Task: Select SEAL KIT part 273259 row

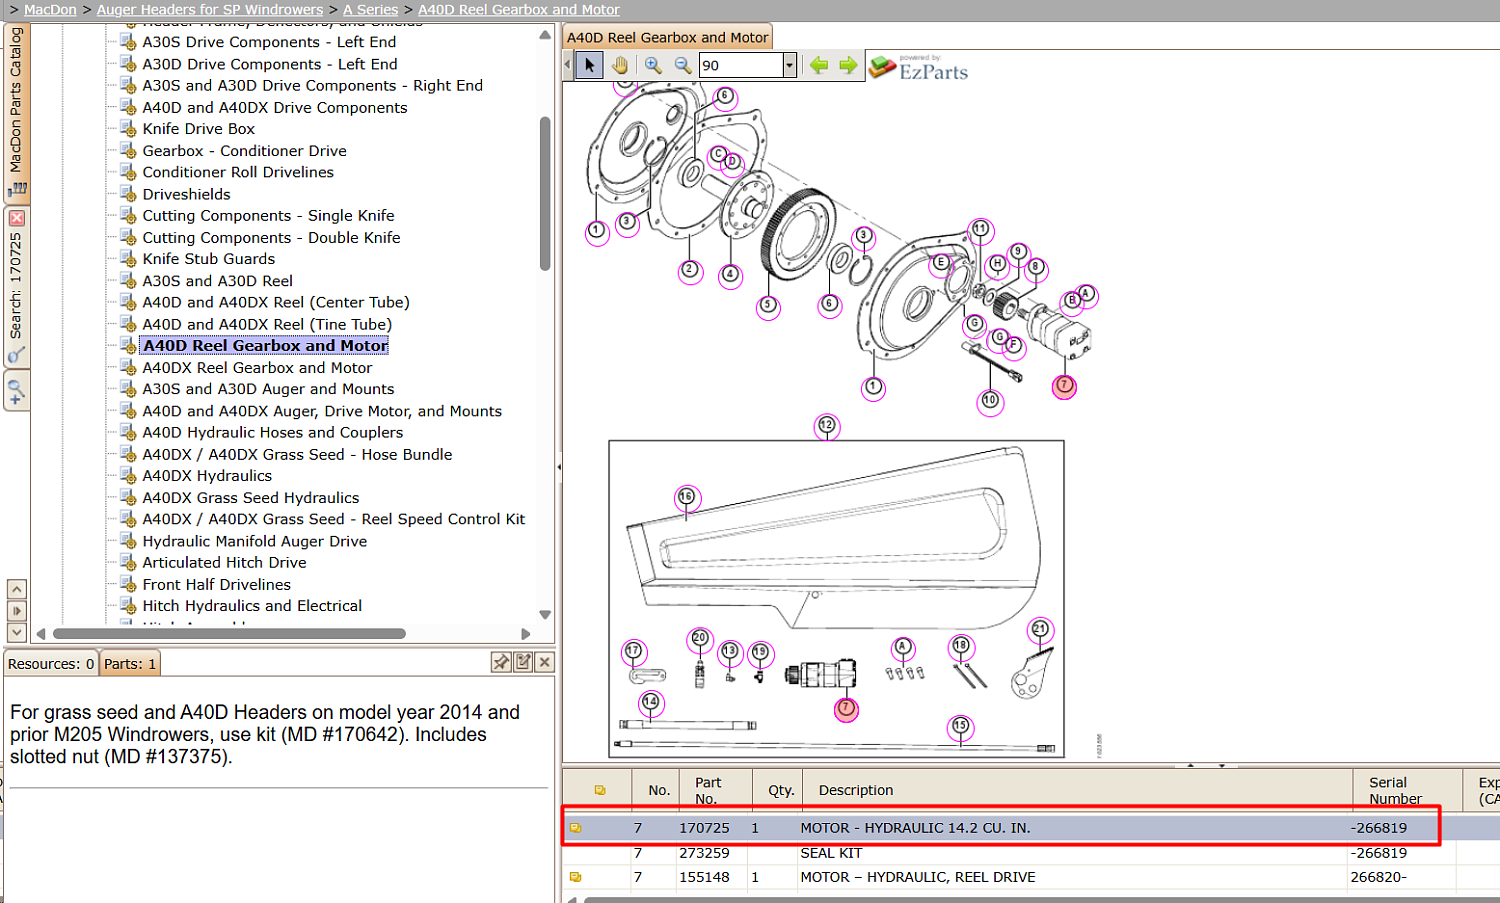Action: (x=1031, y=853)
